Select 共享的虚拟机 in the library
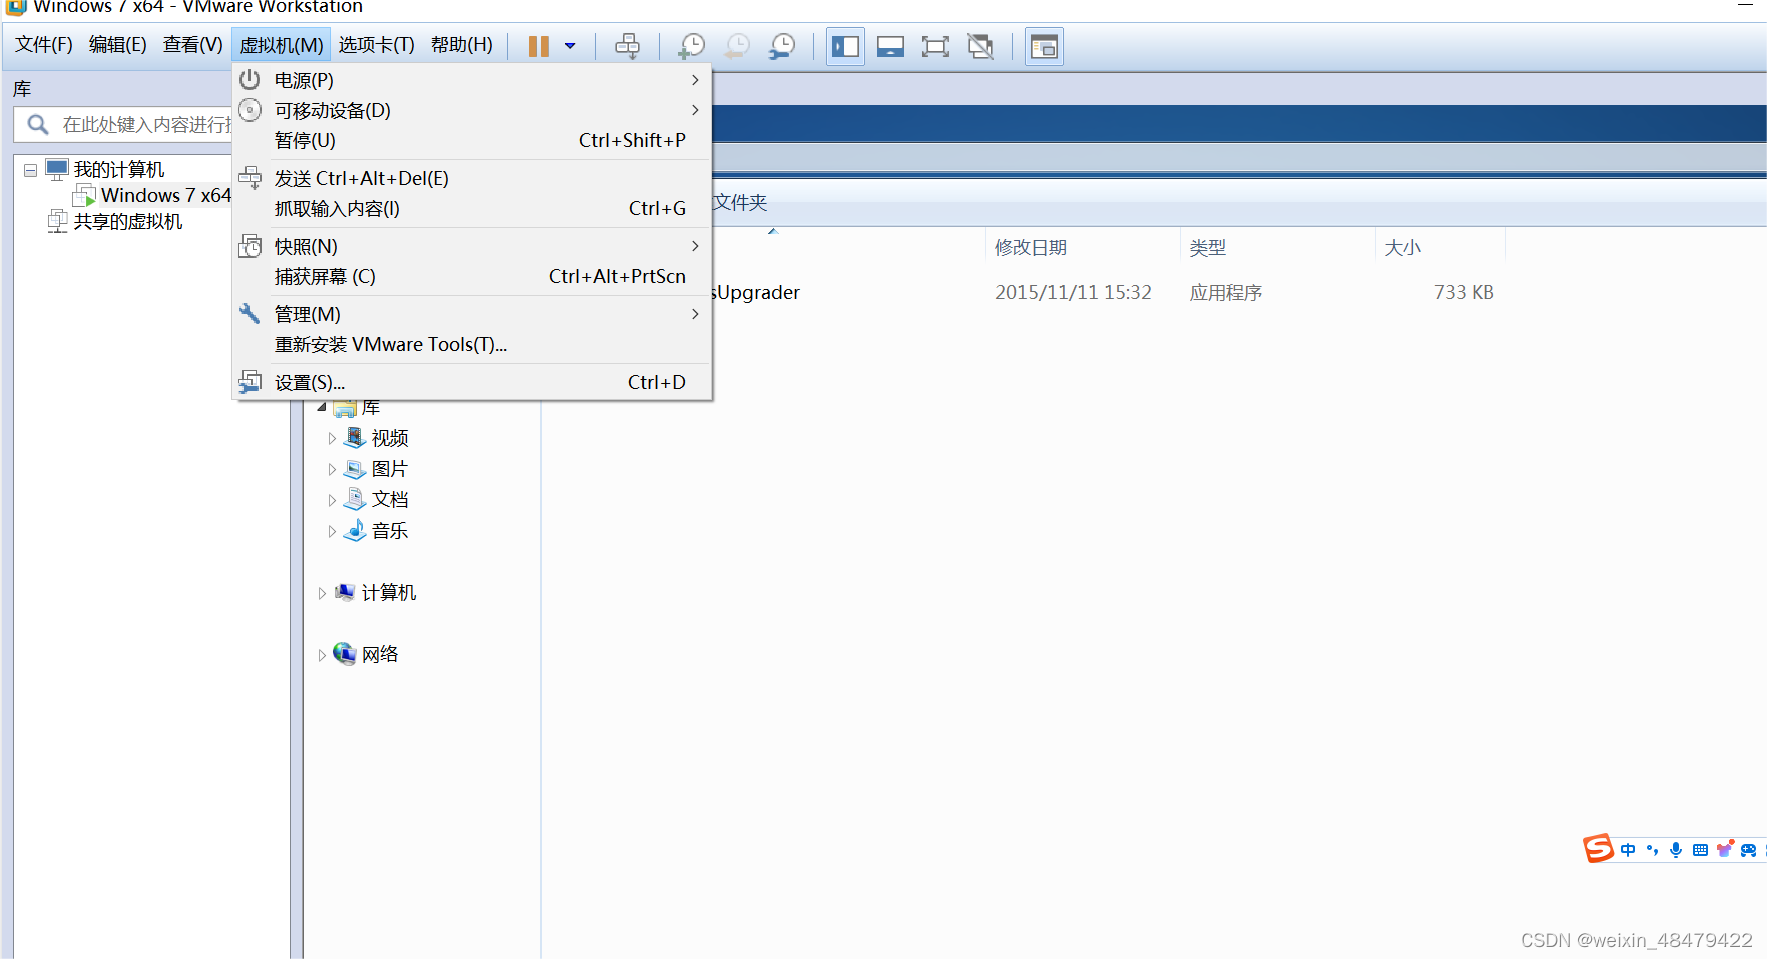This screenshot has width=1767, height=959. pos(128,221)
